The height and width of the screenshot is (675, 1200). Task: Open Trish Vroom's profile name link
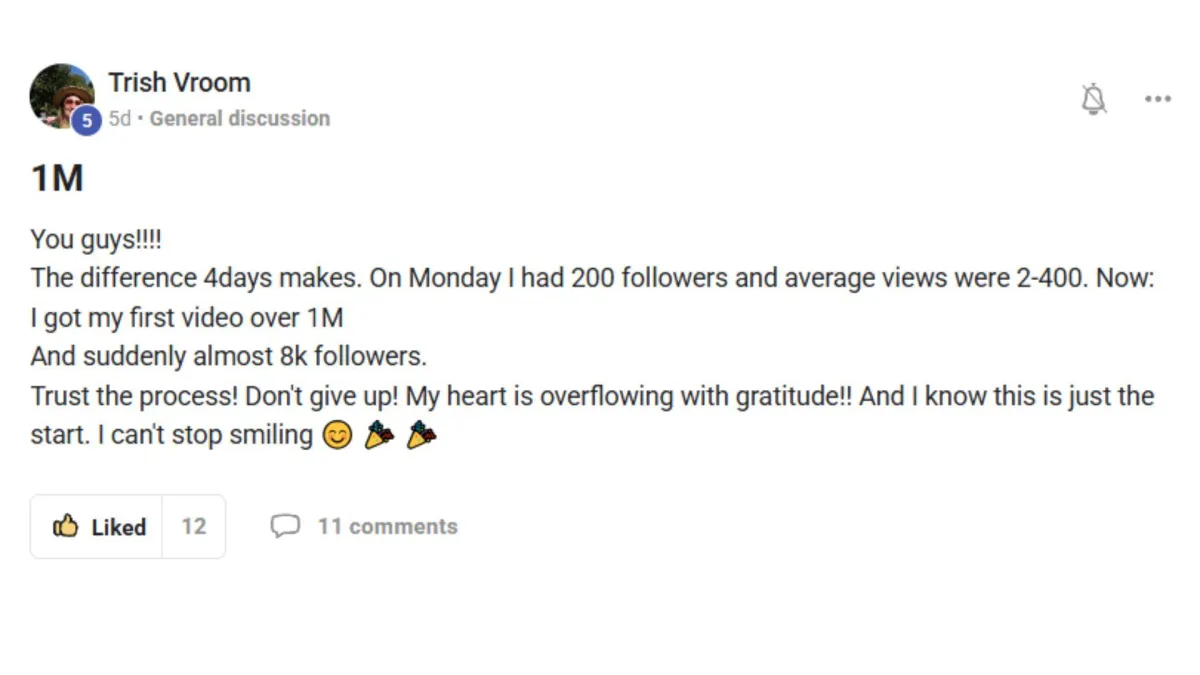179,82
